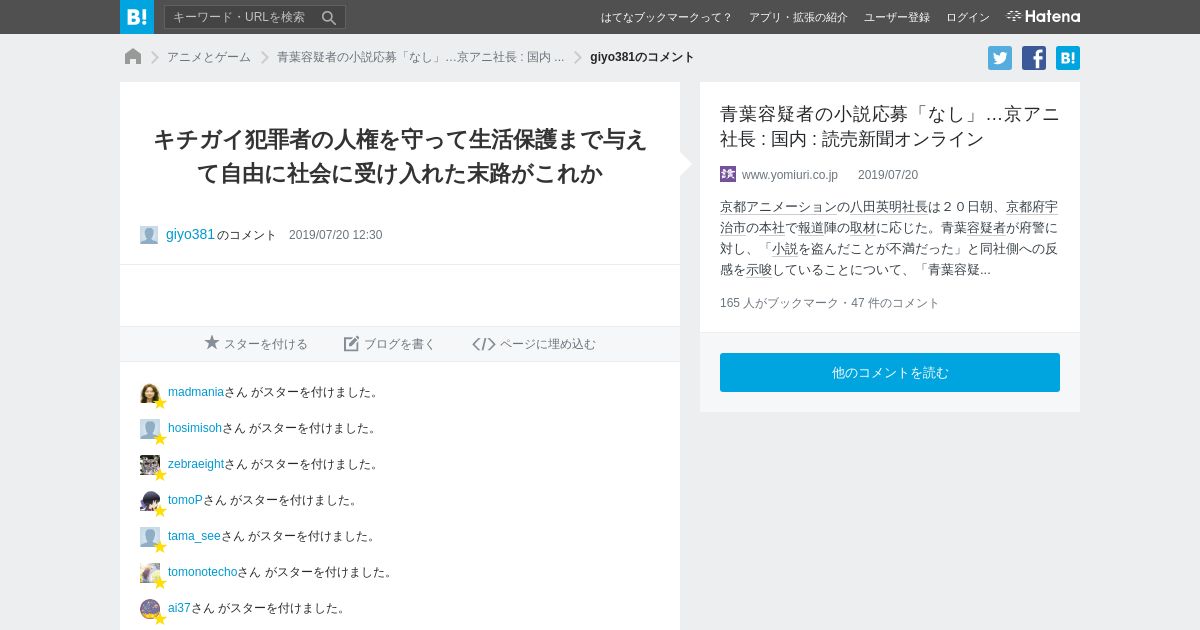This screenshot has height=630, width=1200.
Task: Open 165 人がブックマーク count link
Action: click(779, 303)
